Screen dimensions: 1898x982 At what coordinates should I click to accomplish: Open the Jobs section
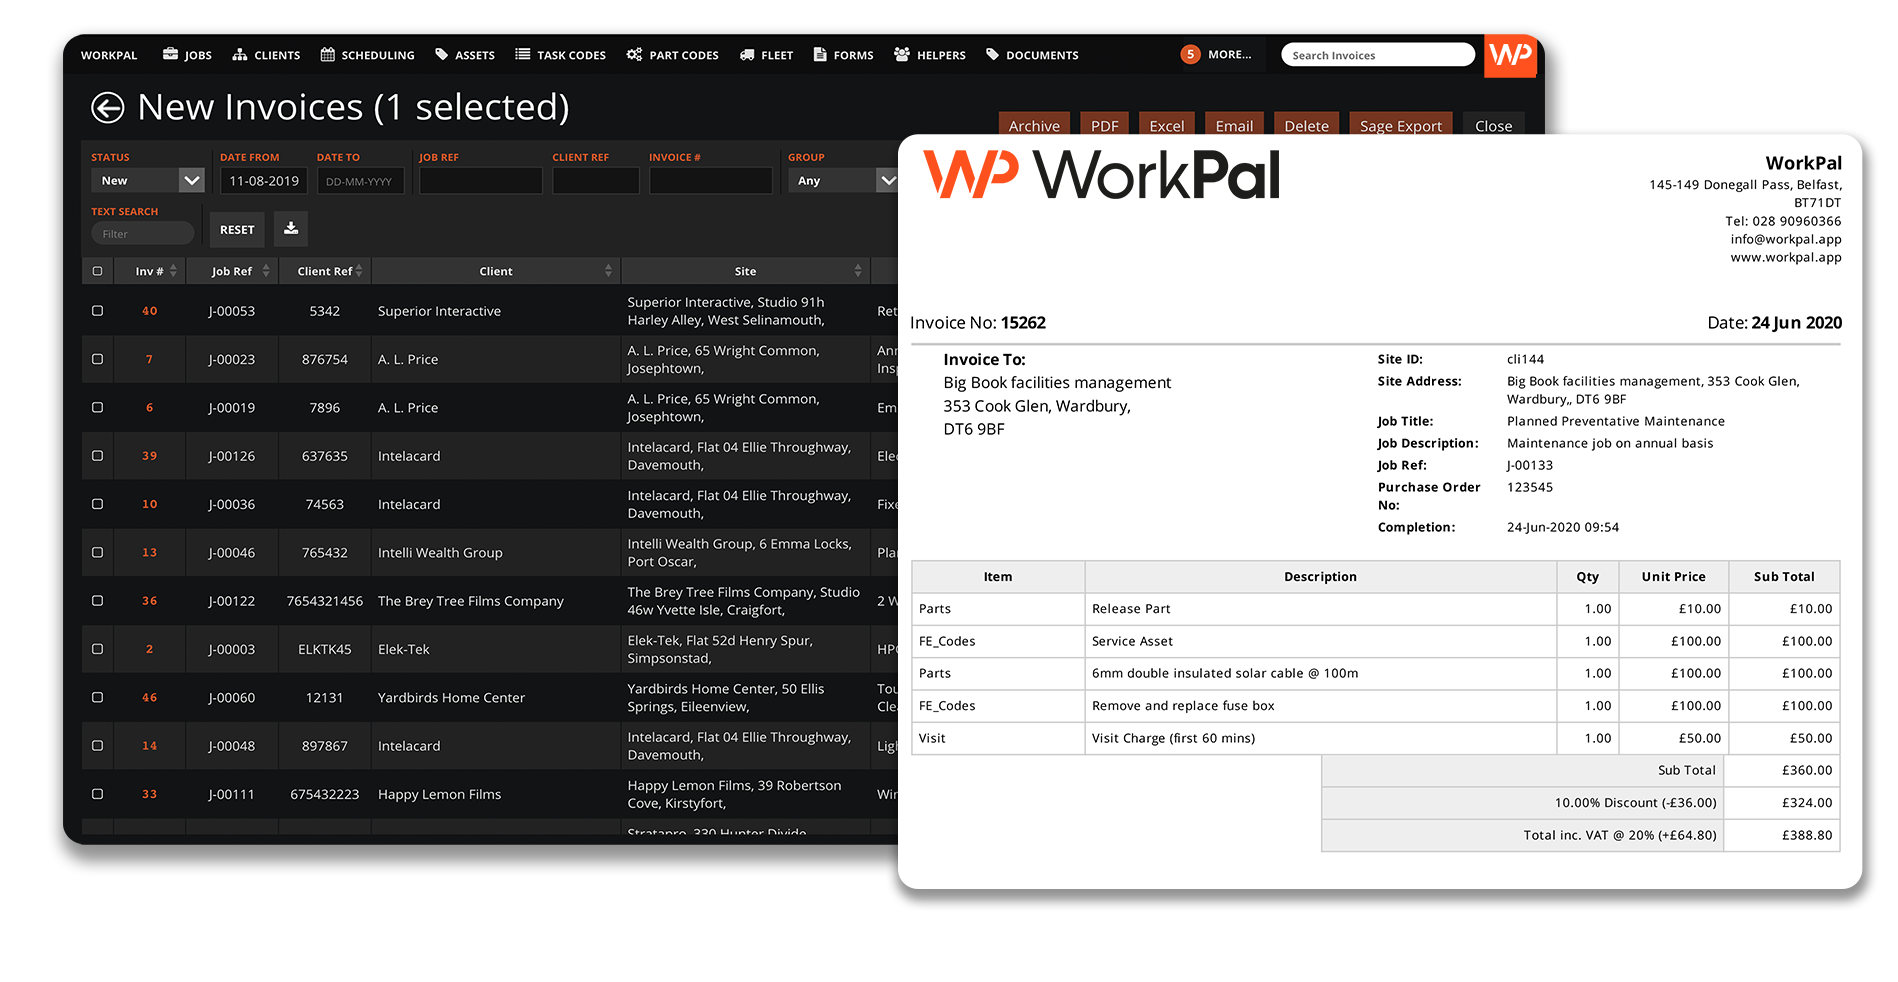(186, 55)
